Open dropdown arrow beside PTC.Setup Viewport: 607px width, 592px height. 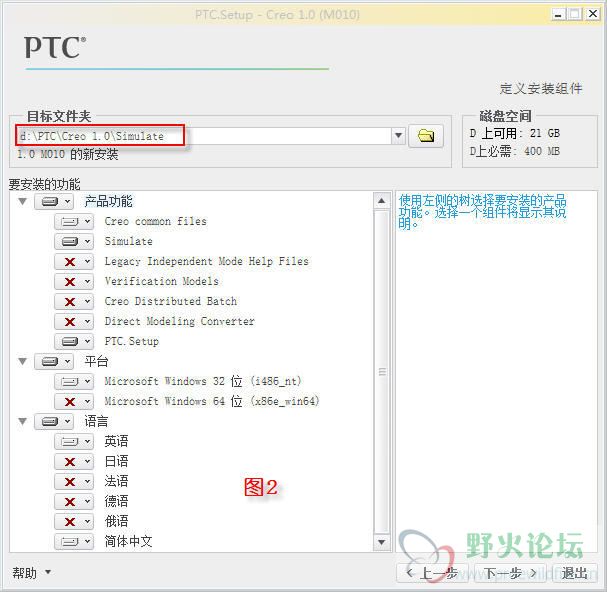click(87, 341)
